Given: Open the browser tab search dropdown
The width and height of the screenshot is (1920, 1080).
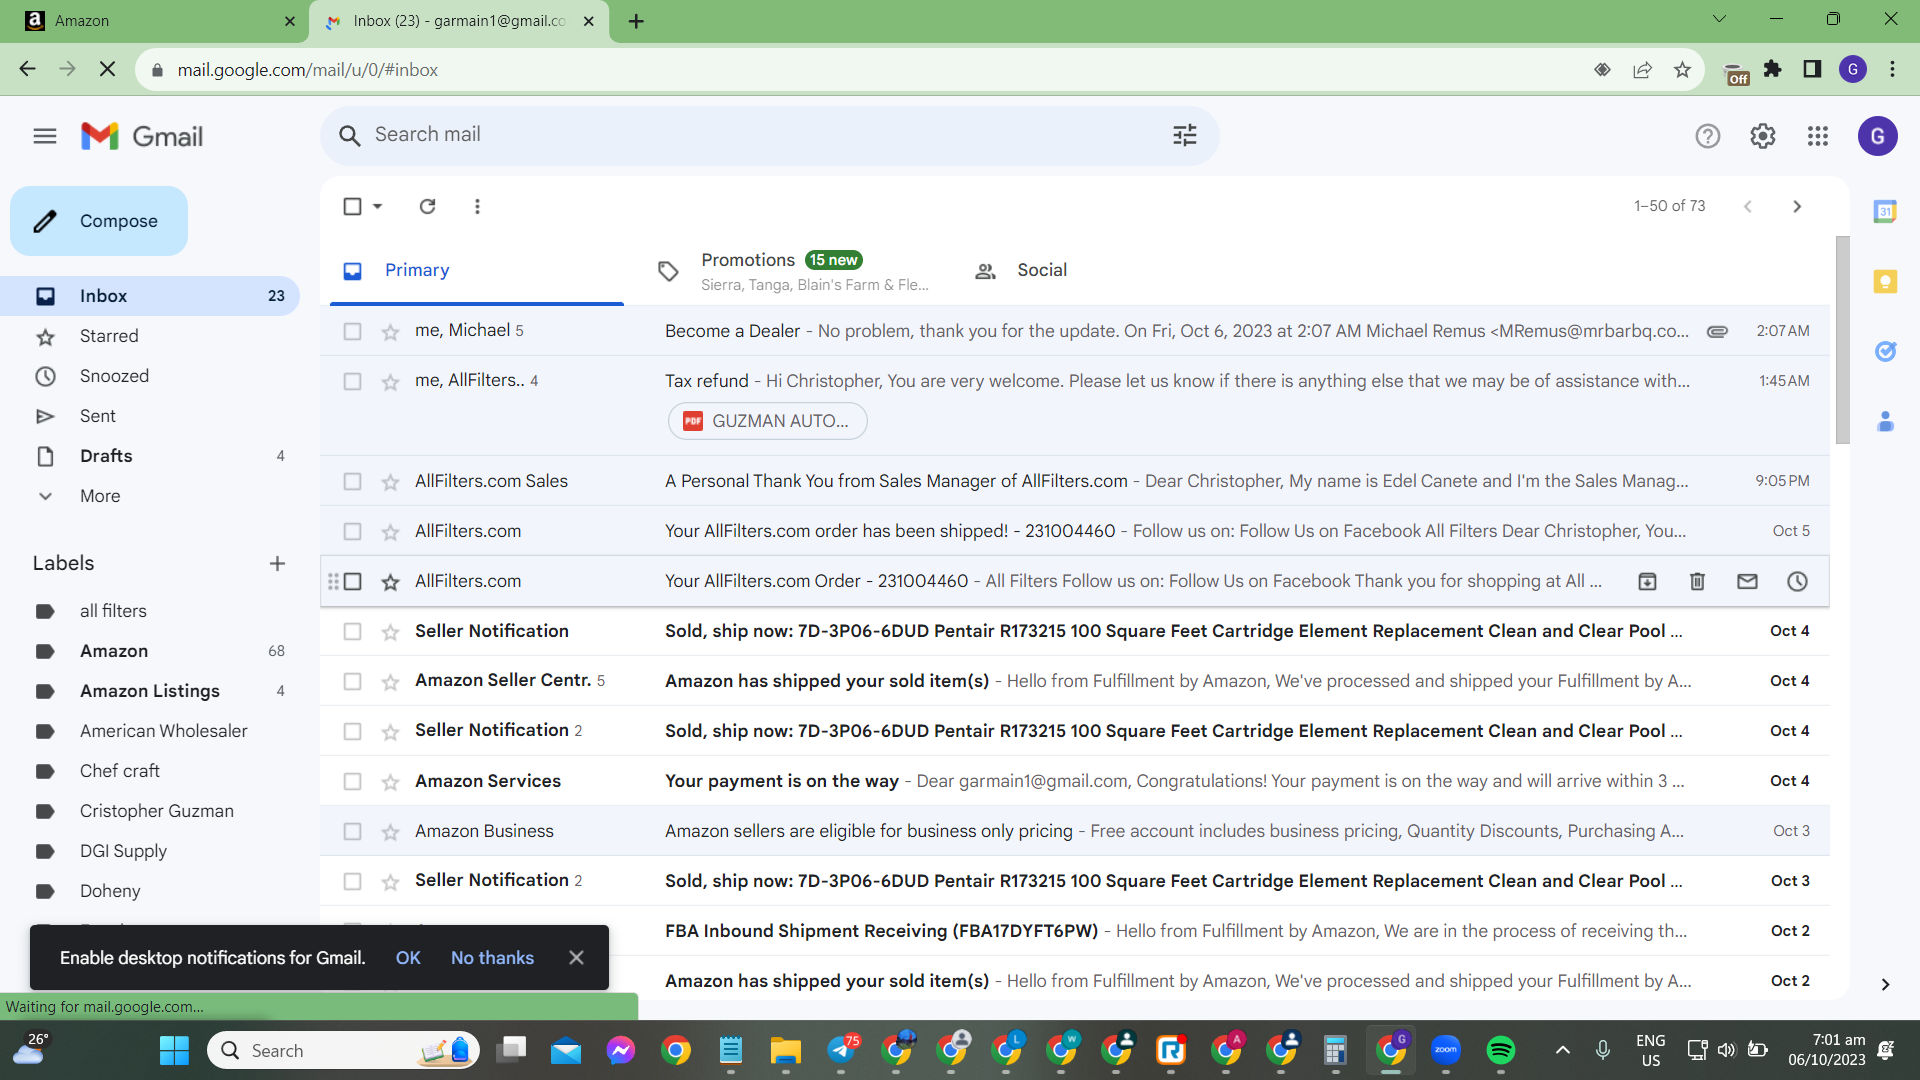Looking at the screenshot, I should (x=1719, y=19).
